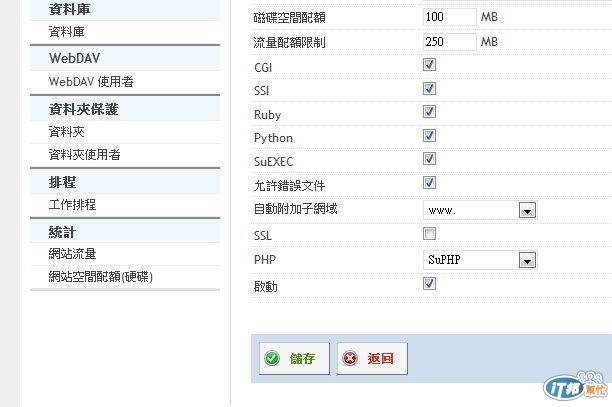The height and width of the screenshot is (407, 612).
Task: Open the PHP SuPHP dropdown
Action: tap(480, 260)
